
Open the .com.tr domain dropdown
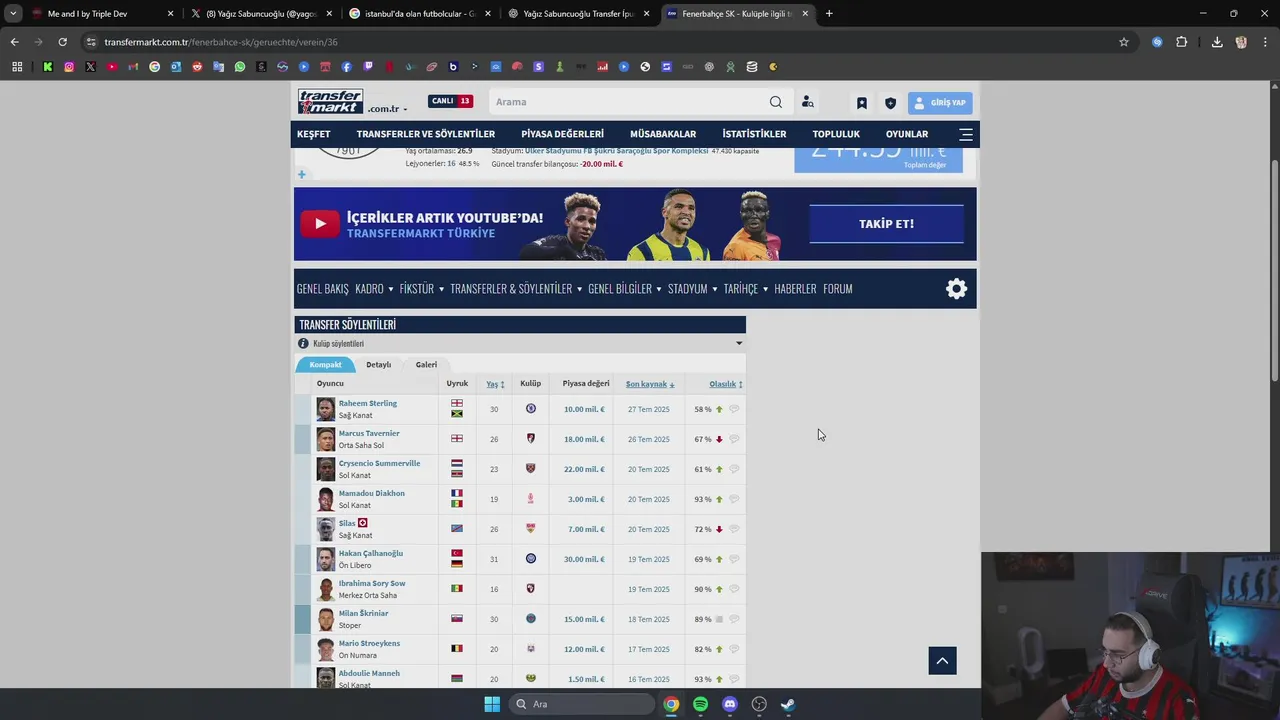click(x=387, y=109)
